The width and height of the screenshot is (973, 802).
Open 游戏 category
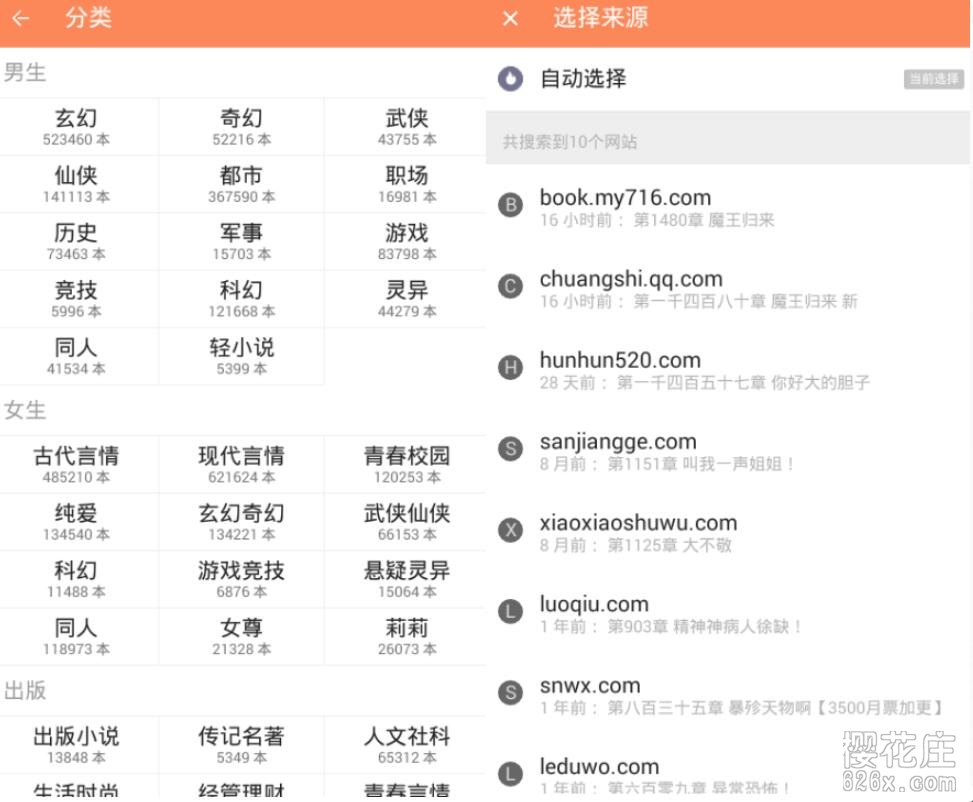coord(406,241)
